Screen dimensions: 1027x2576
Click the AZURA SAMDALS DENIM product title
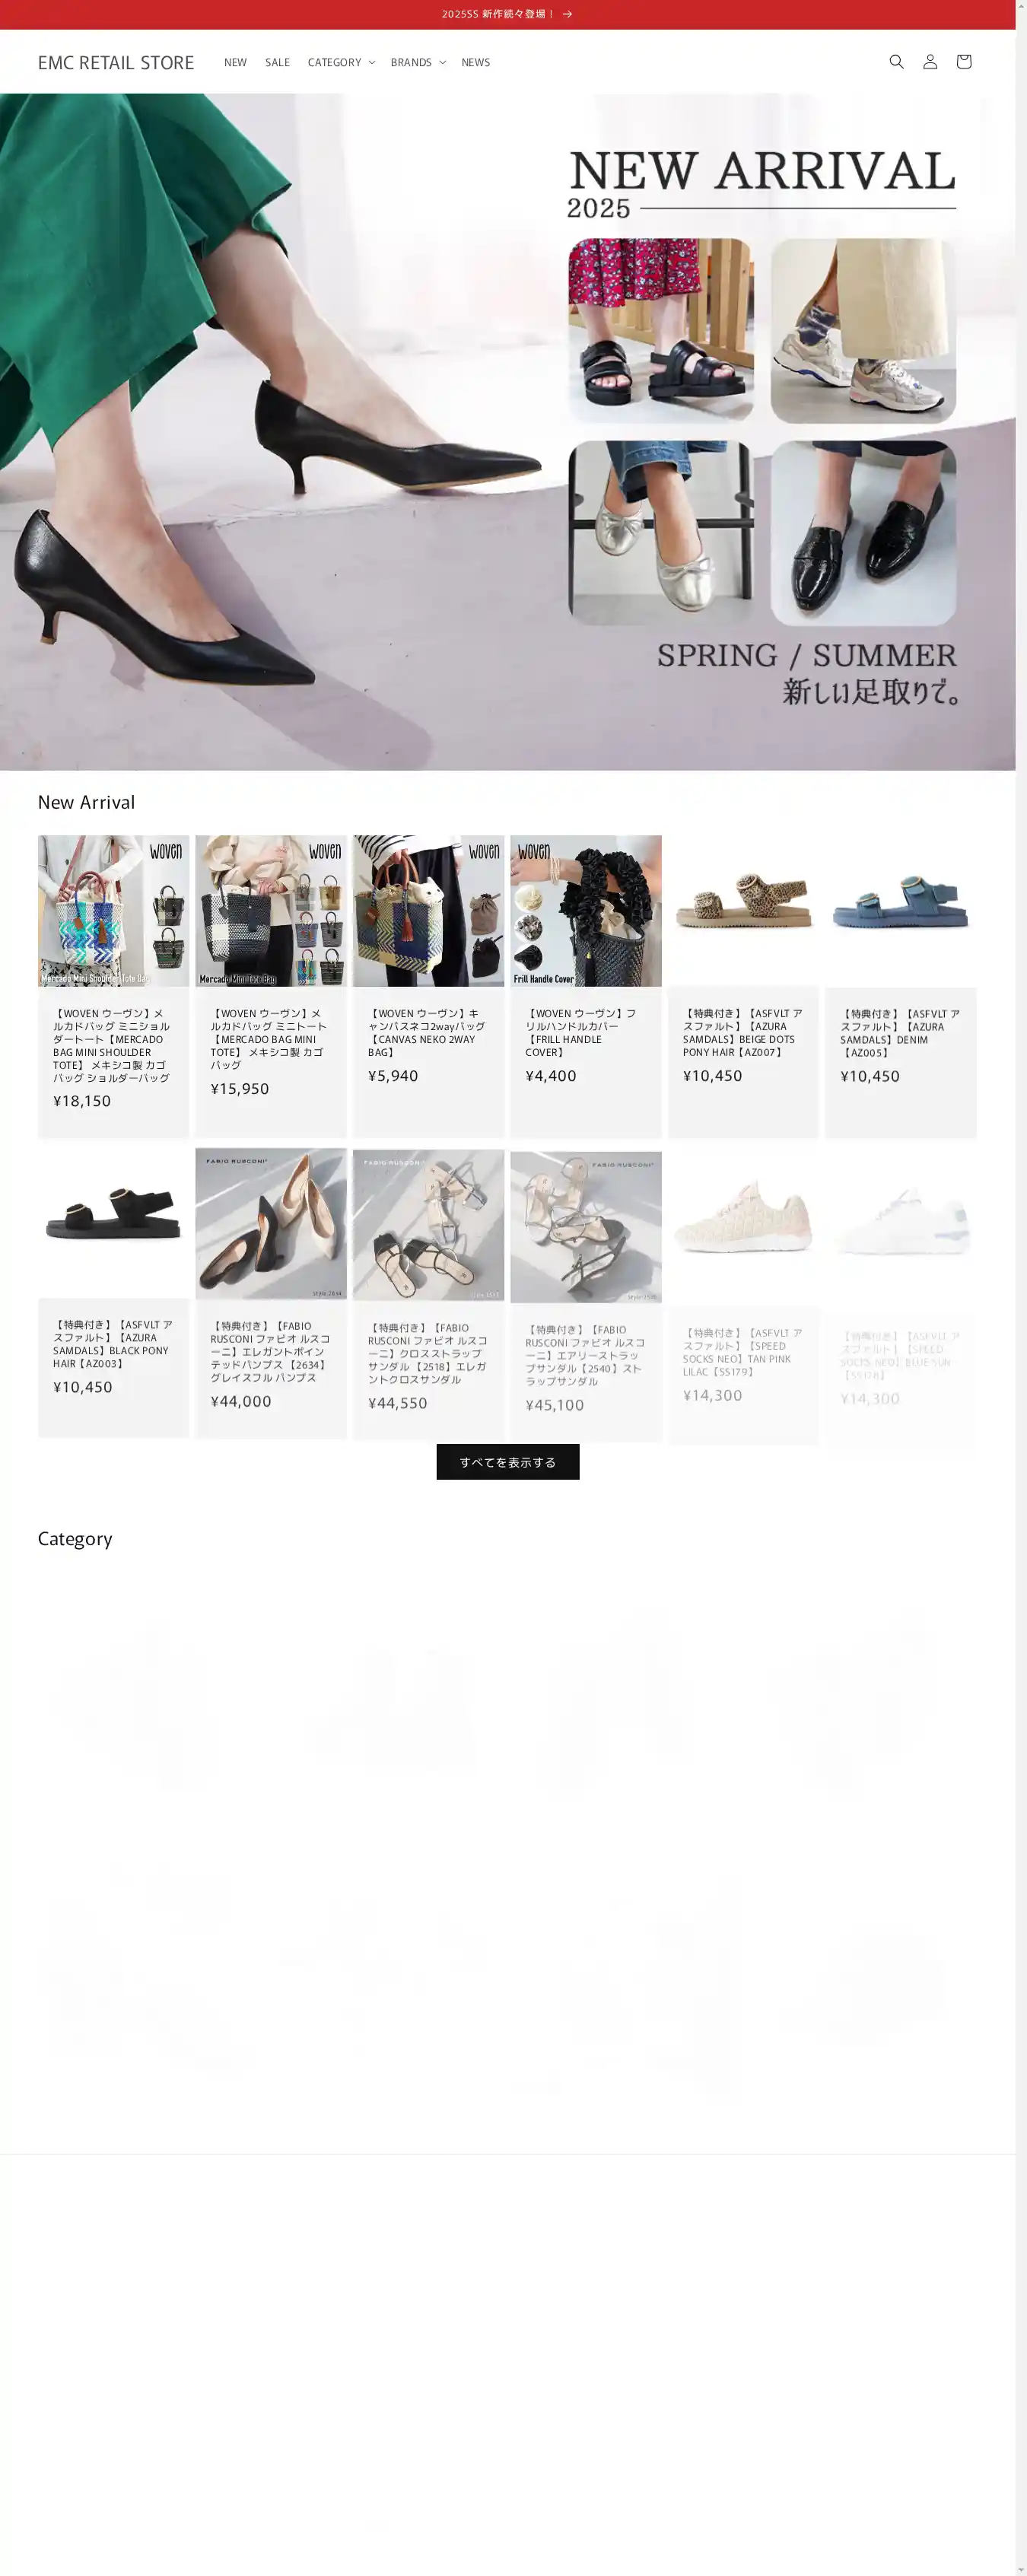click(900, 1033)
